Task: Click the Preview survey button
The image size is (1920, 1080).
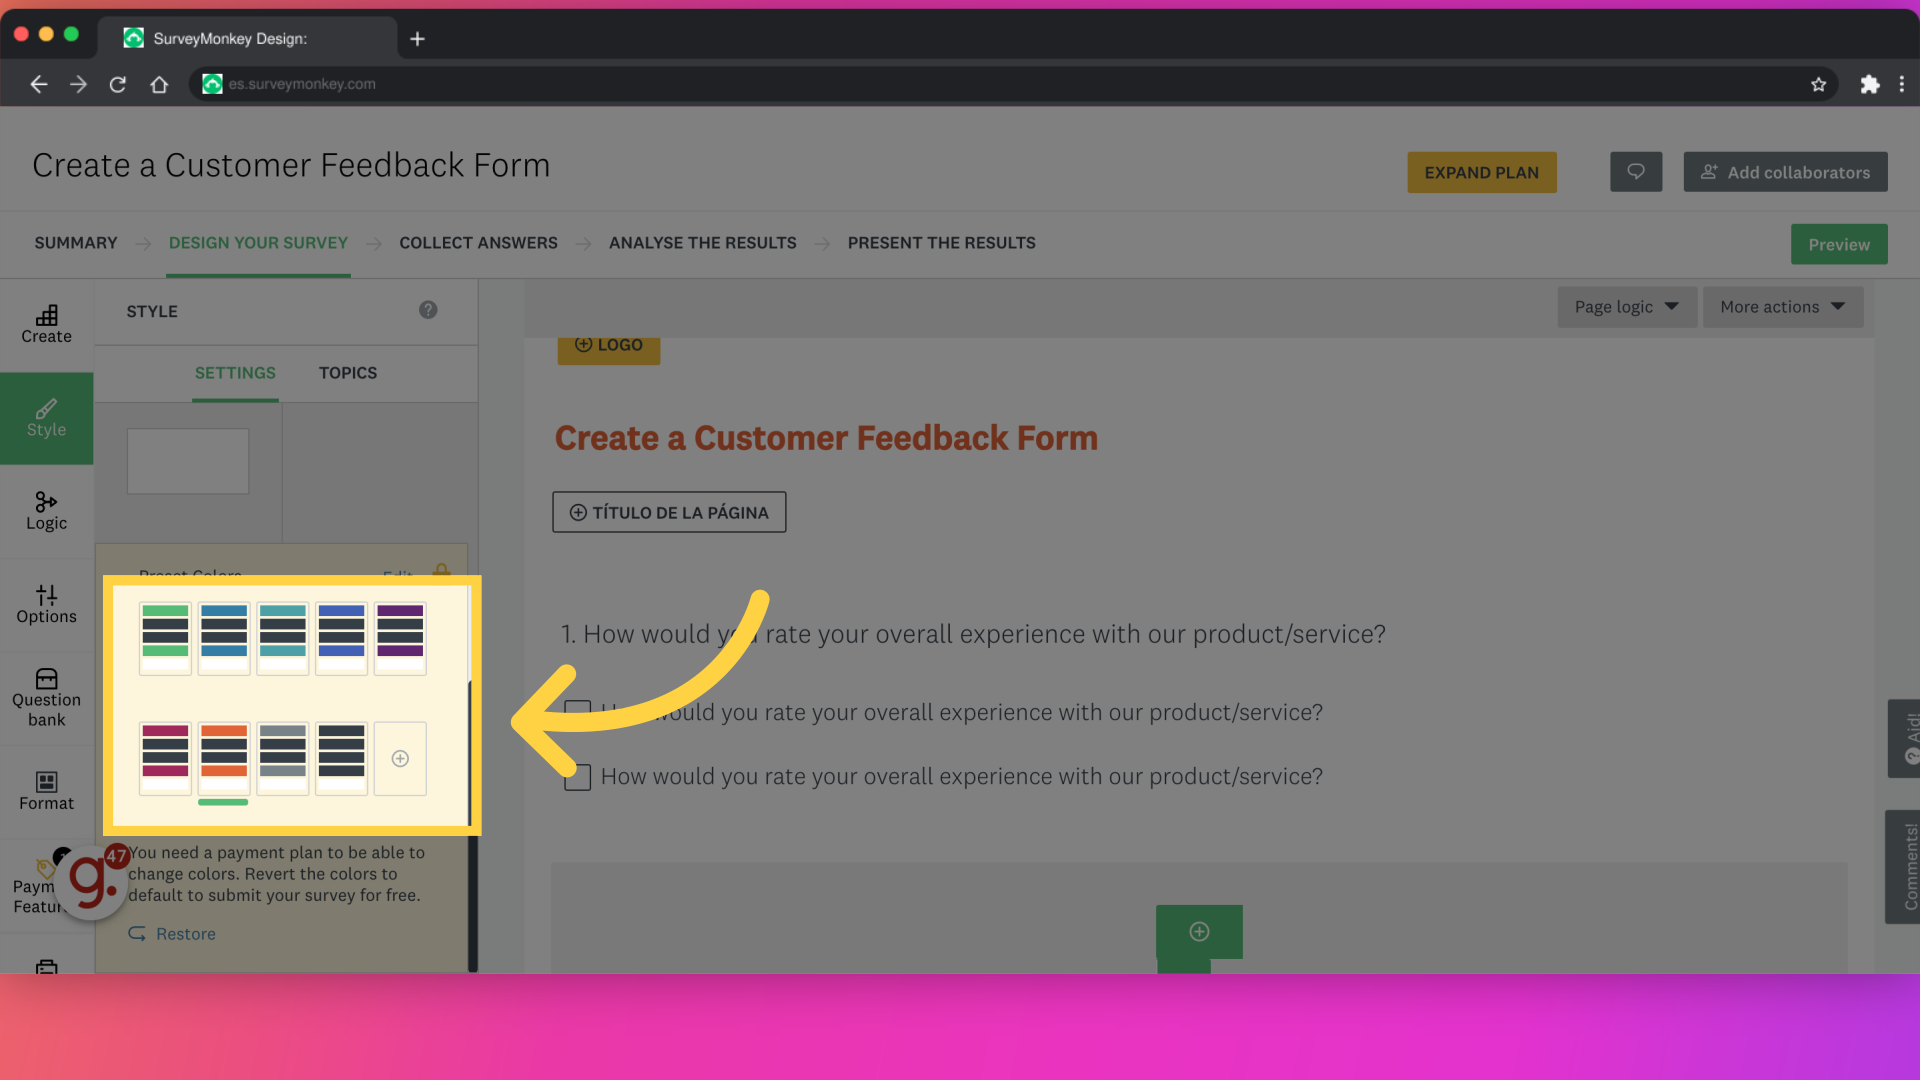Action: tap(1838, 243)
